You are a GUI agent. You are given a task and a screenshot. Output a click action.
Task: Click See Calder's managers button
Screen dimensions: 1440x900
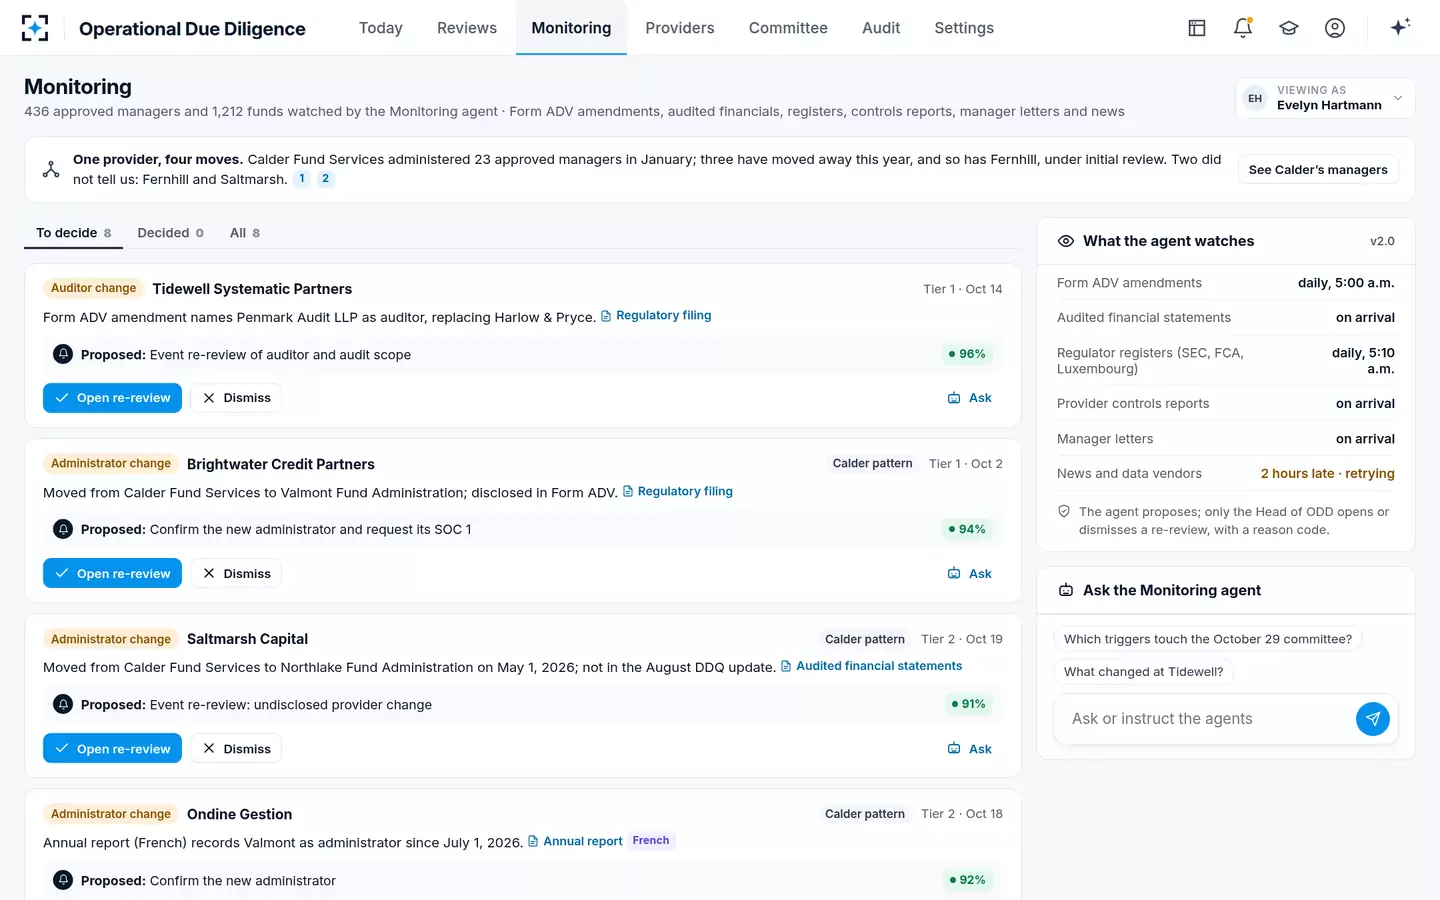1318,170
